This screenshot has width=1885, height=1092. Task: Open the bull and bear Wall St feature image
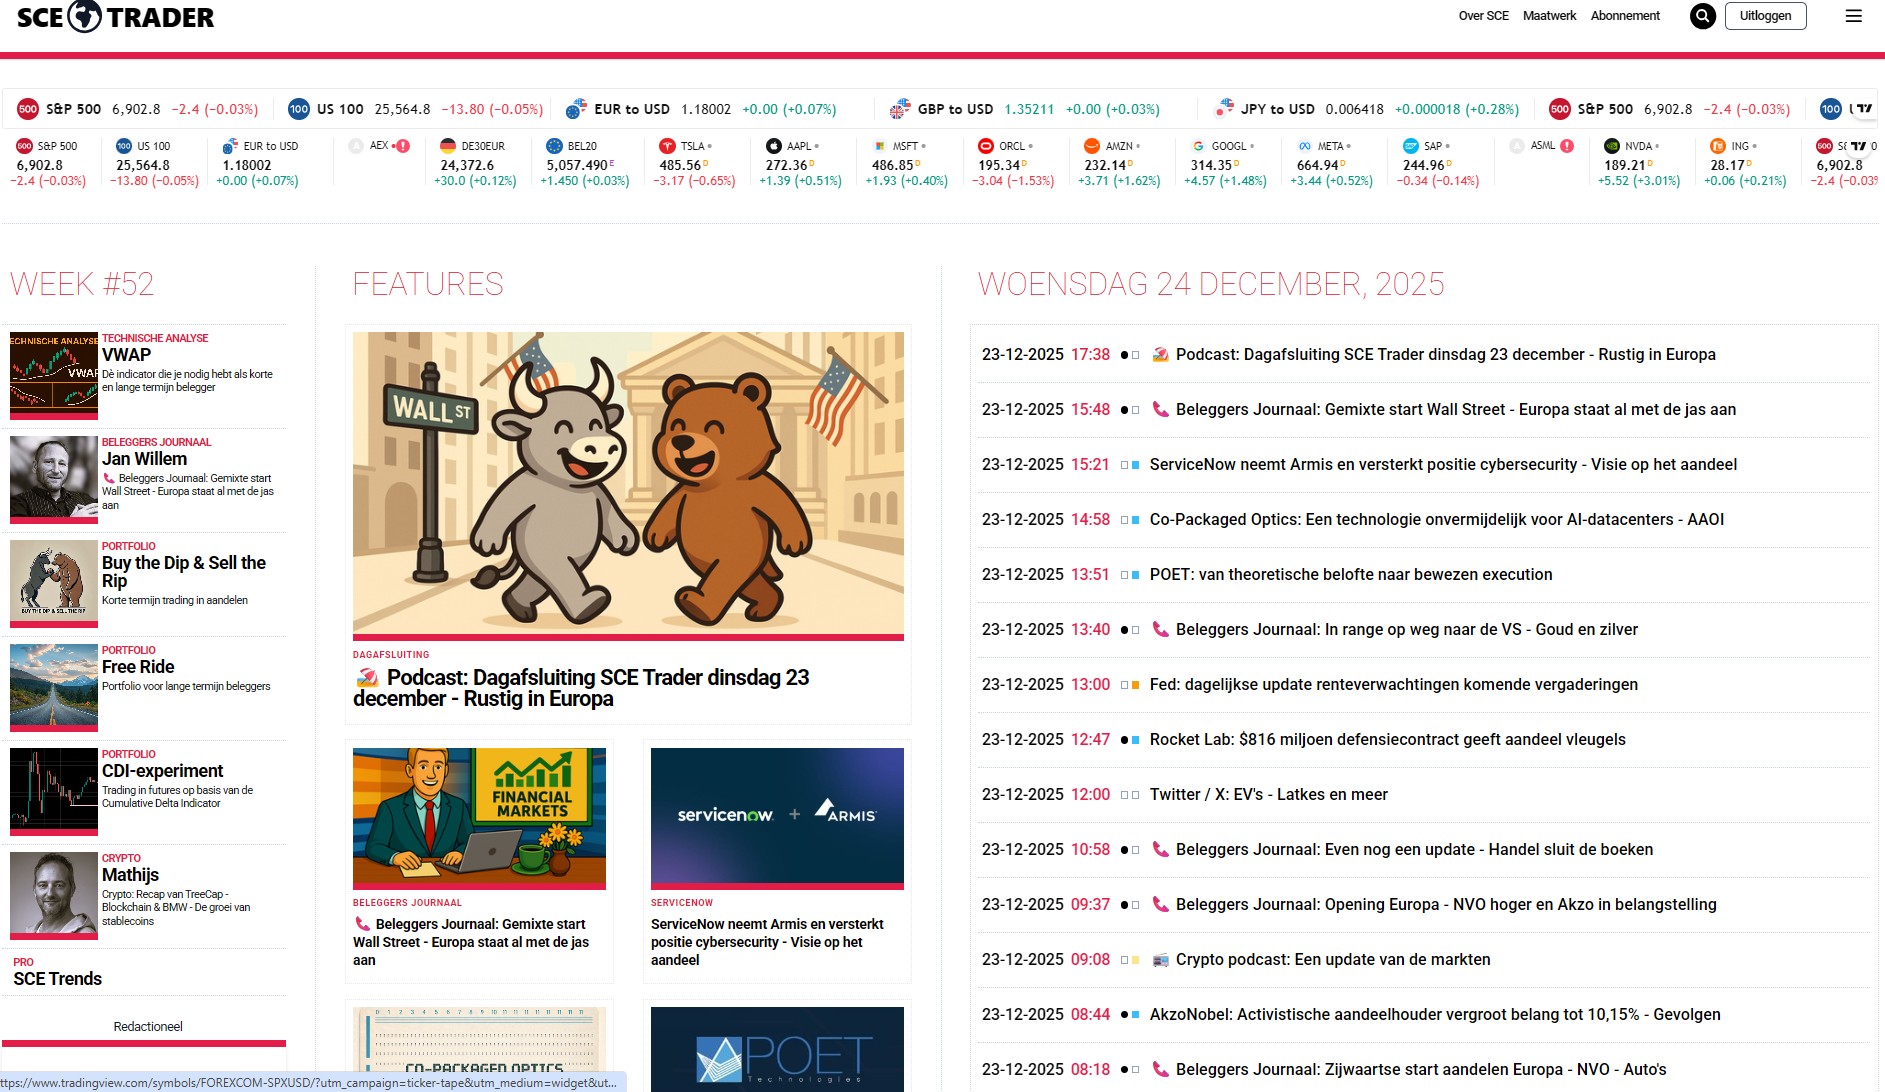point(628,484)
